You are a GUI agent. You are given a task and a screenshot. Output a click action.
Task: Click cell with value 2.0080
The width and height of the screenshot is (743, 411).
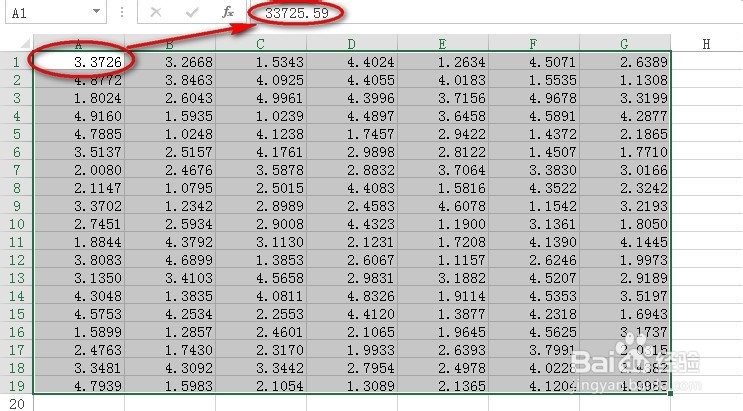[79, 170]
